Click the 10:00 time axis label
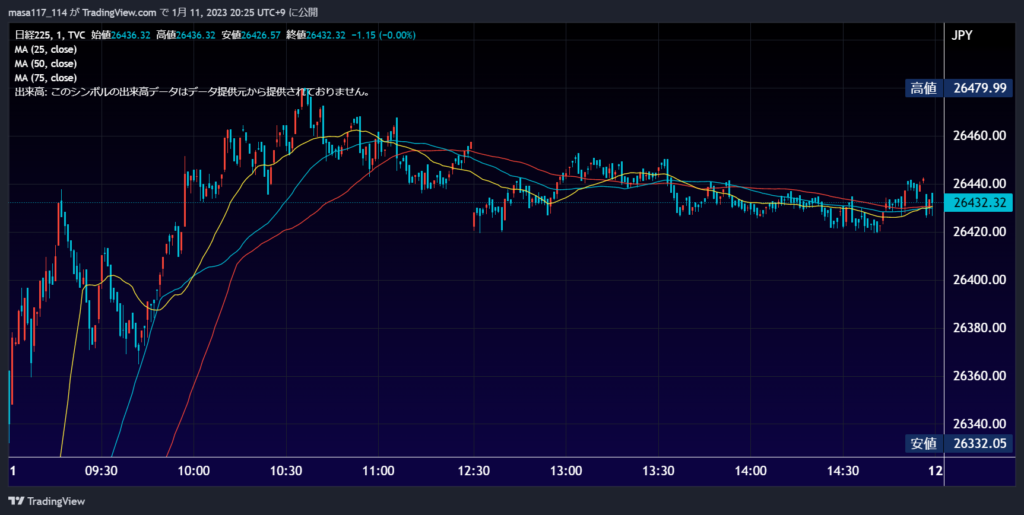The image size is (1024, 515). pyautogui.click(x=194, y=471)
